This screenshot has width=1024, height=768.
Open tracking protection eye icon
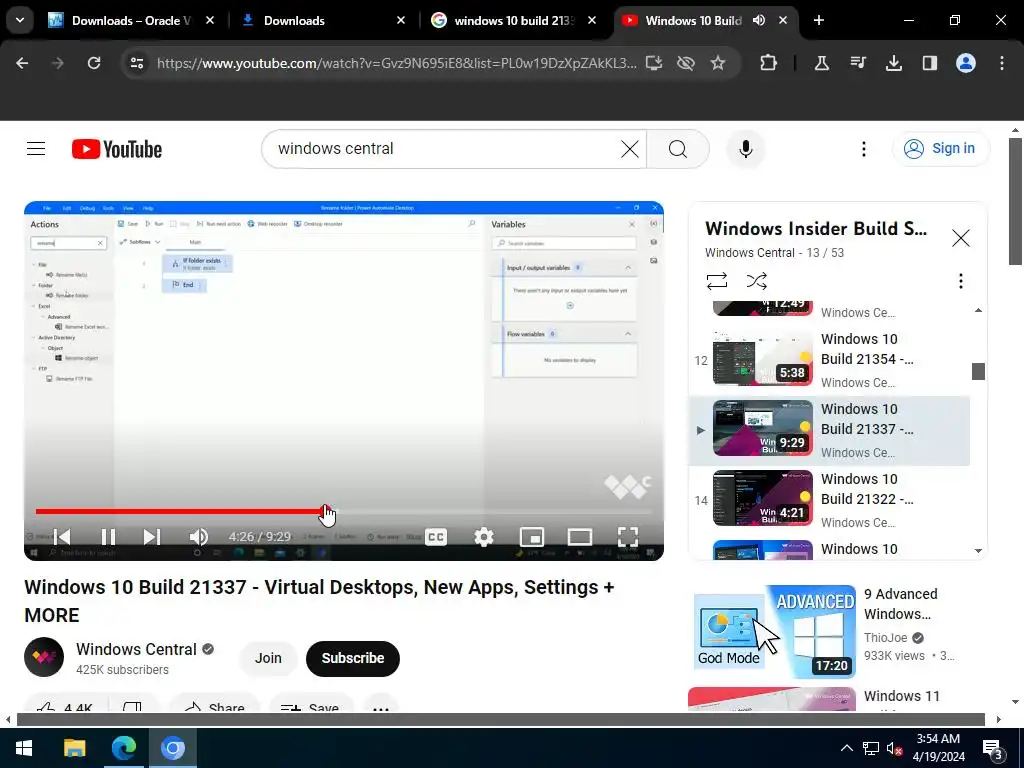pos(686,63)
